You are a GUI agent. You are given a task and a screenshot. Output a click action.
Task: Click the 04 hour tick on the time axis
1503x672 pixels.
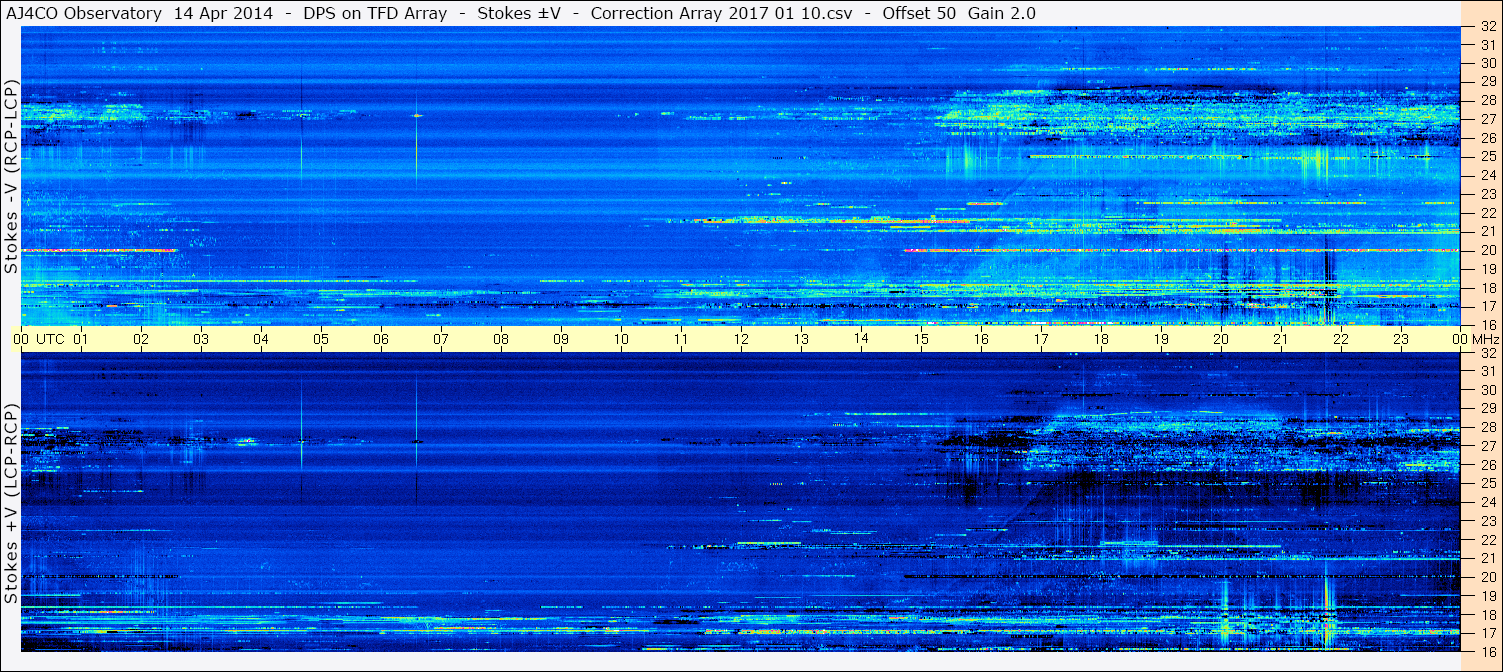click(261, 339)
